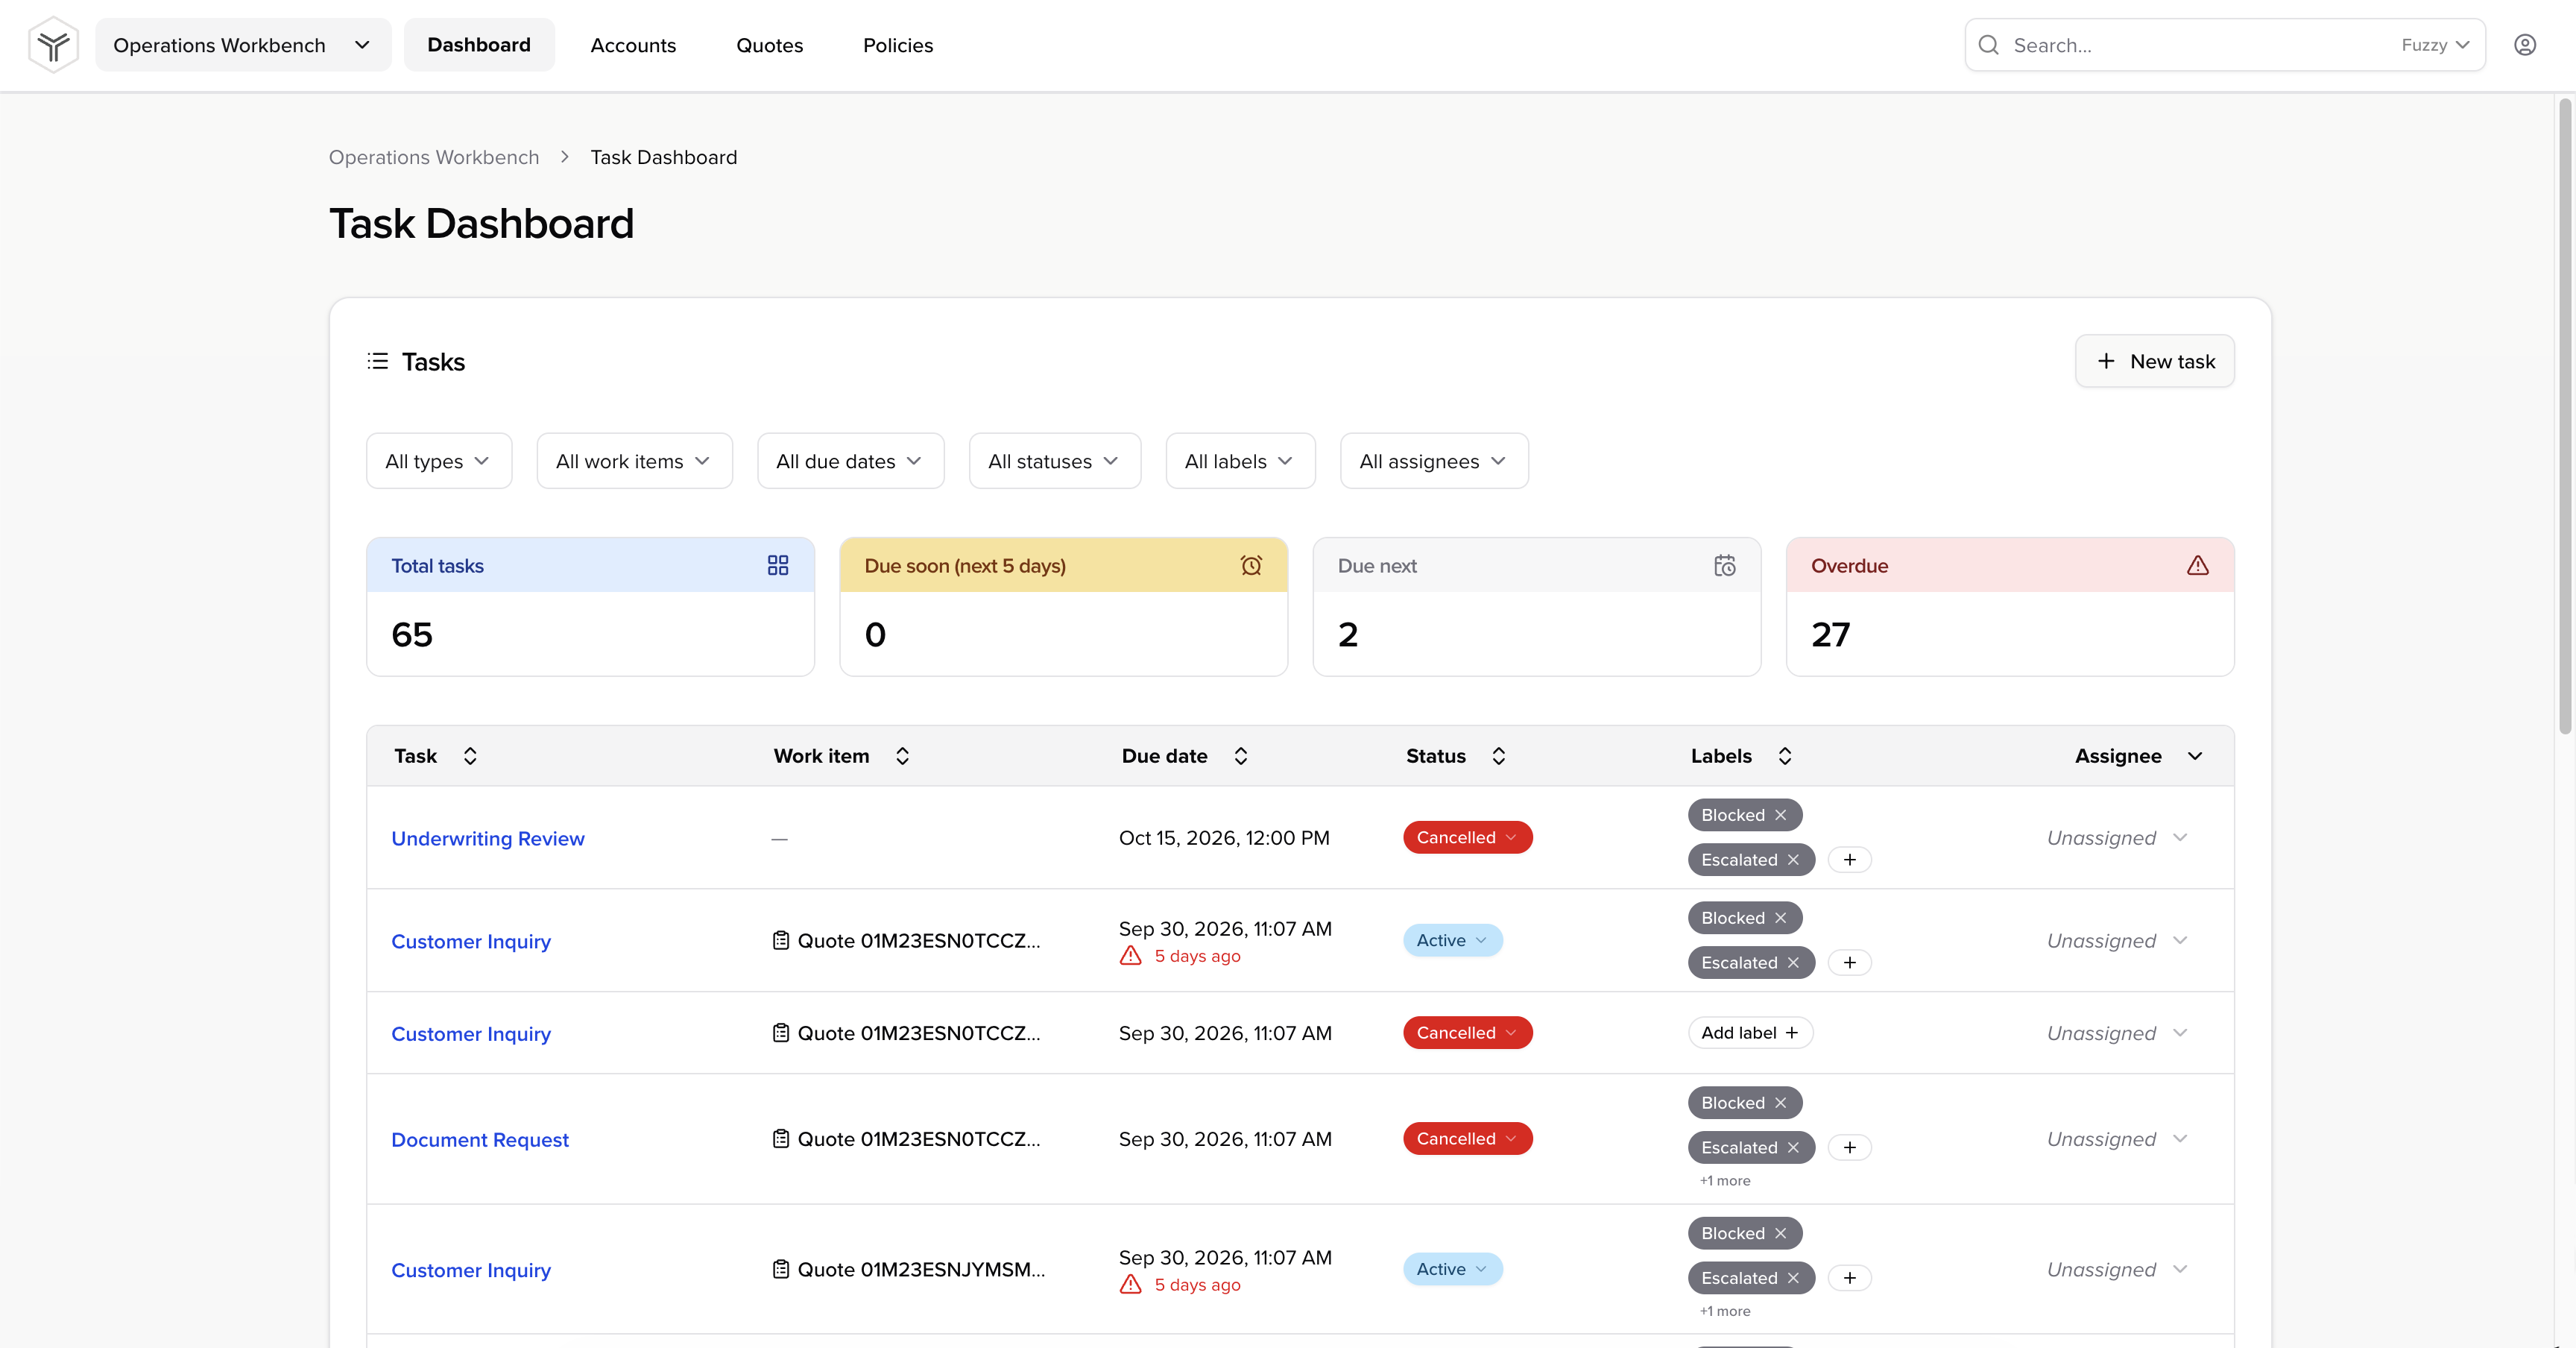
Task: Open the All statuses filter
Action: coord(1054,461)
